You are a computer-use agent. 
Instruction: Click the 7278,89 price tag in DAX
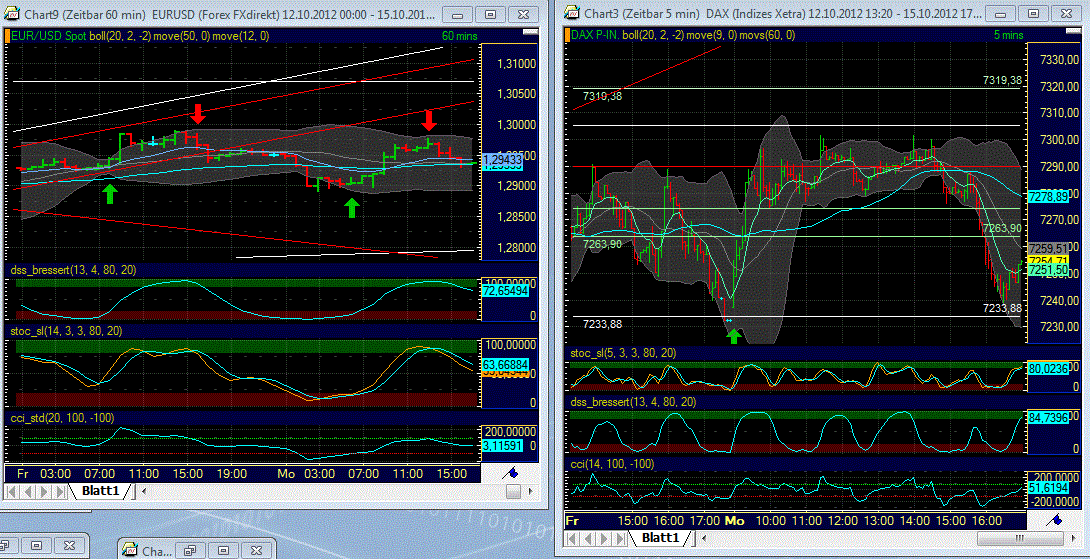click(1048, 197)
